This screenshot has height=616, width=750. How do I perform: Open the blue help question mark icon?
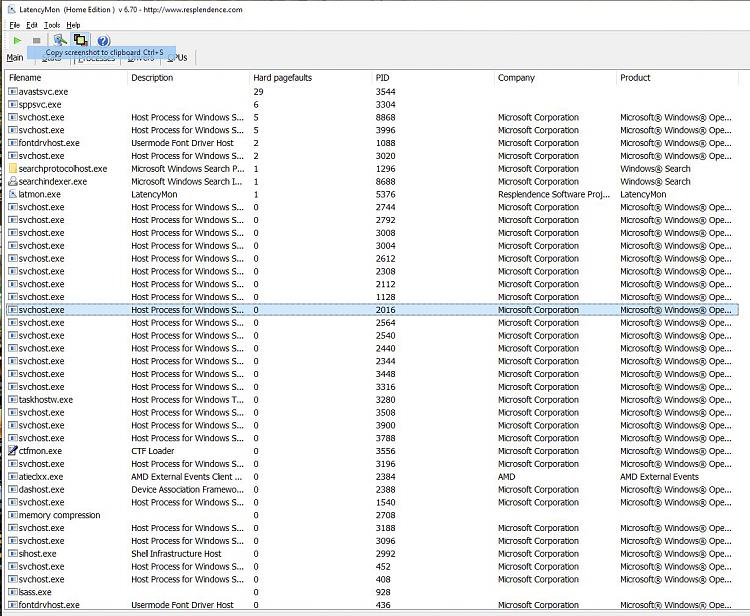click(x=103, y=41)
